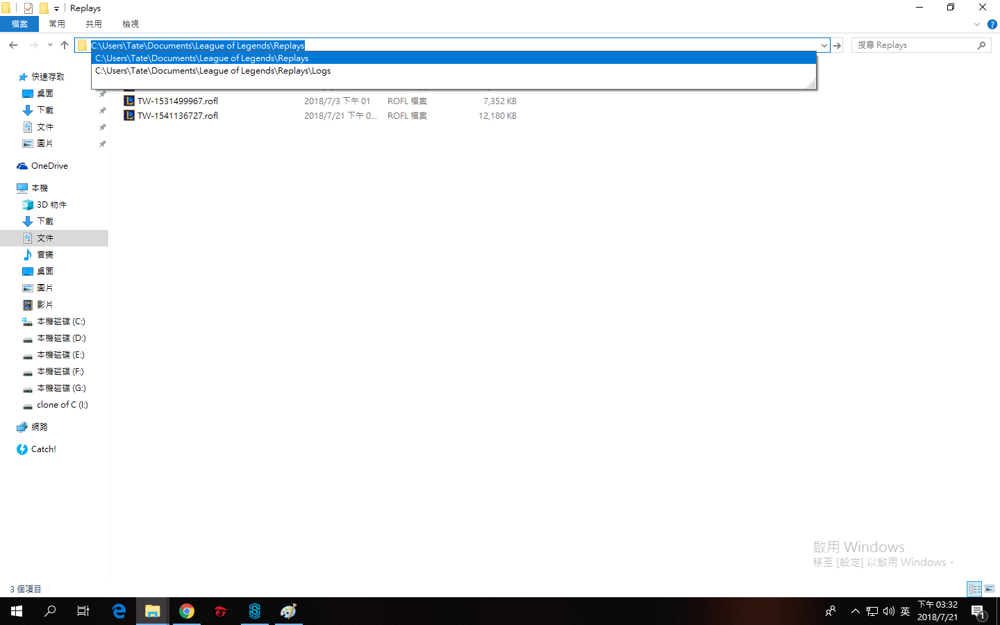Open the Windows Start menu
This screenshot has width=1000, height=625.
tap(16, 611)
